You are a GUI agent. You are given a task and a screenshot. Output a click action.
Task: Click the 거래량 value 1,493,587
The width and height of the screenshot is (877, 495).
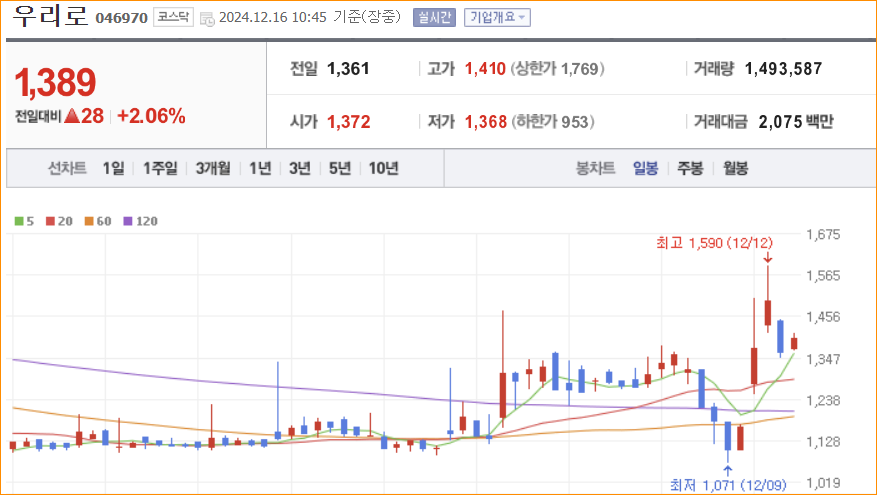784,69
